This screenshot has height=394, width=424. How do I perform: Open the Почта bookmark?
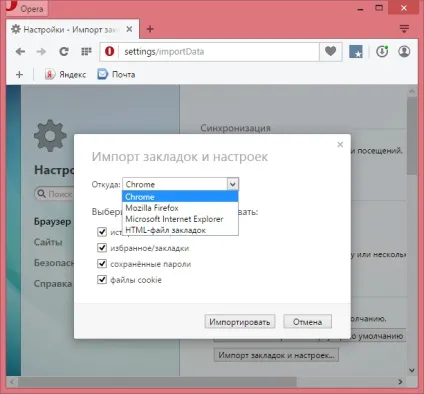coord(116,74)
